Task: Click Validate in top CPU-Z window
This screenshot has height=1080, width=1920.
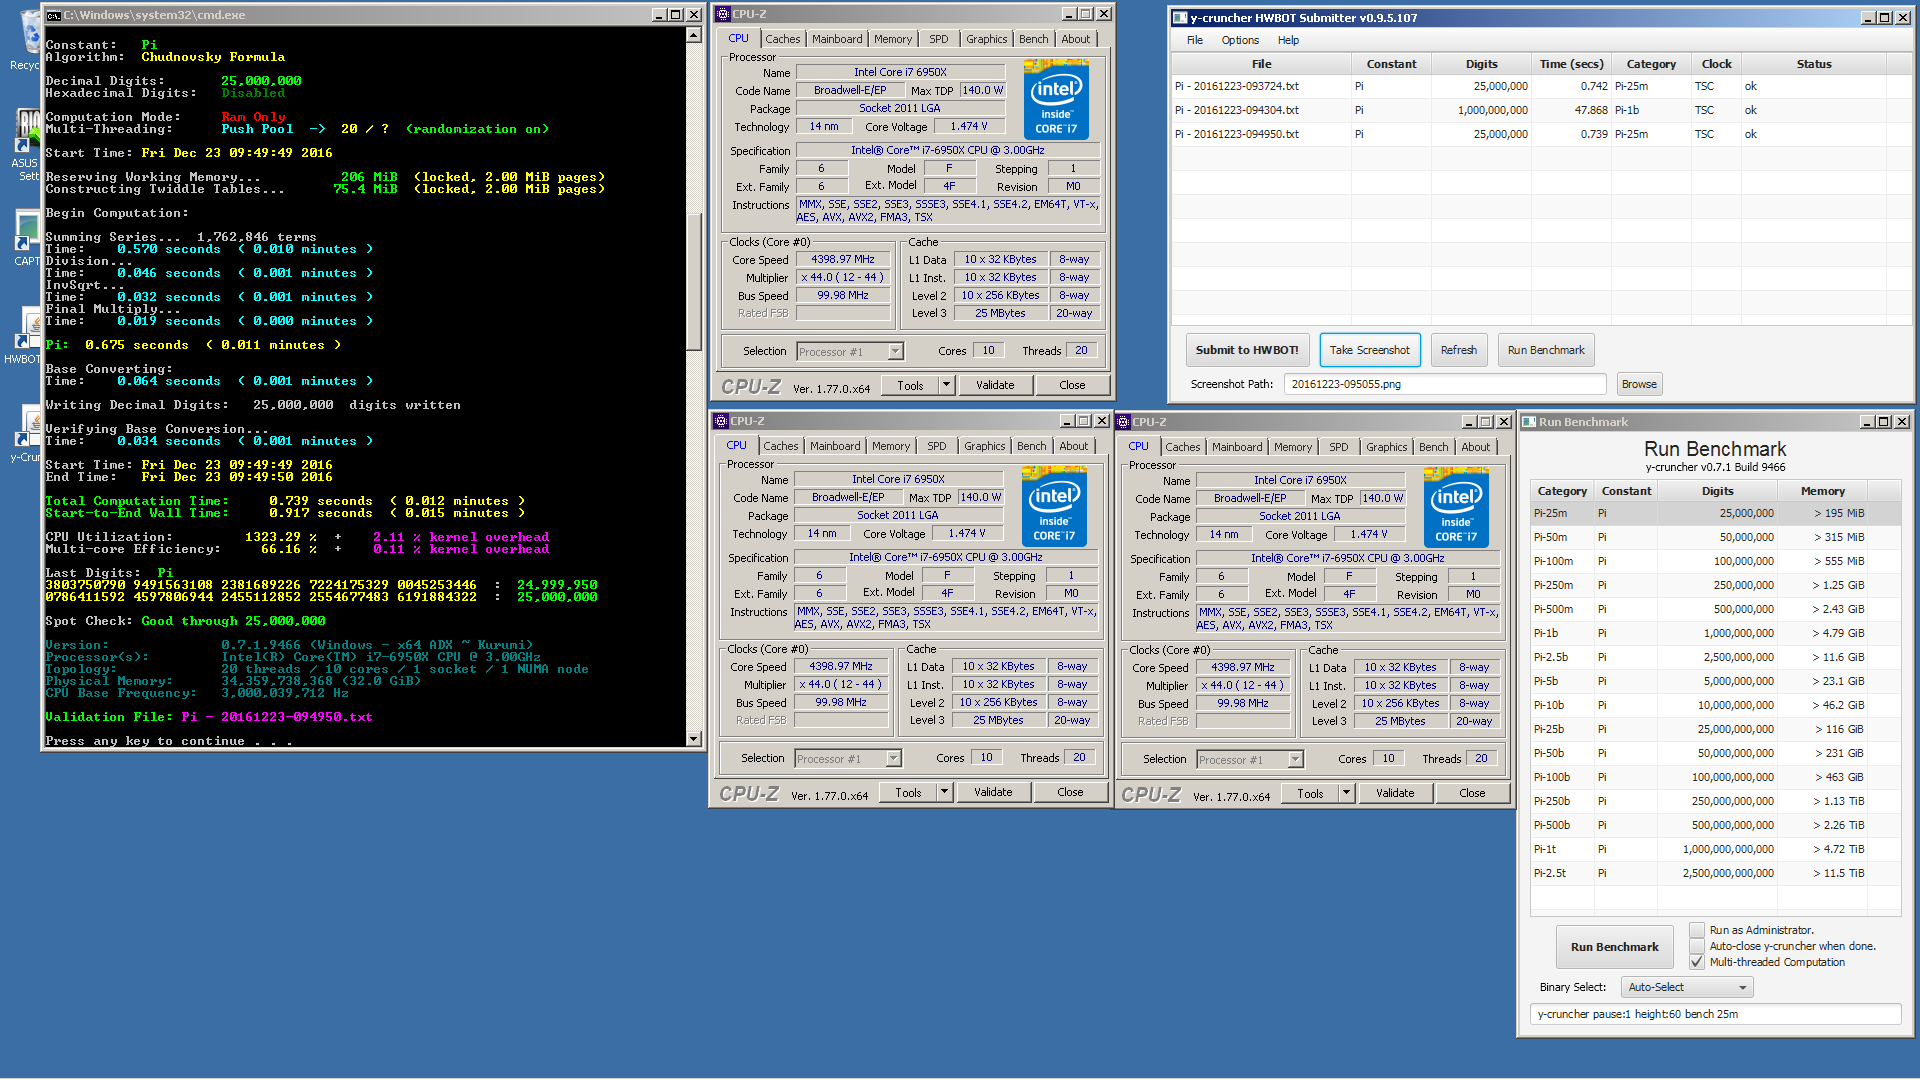Action: 995,385
